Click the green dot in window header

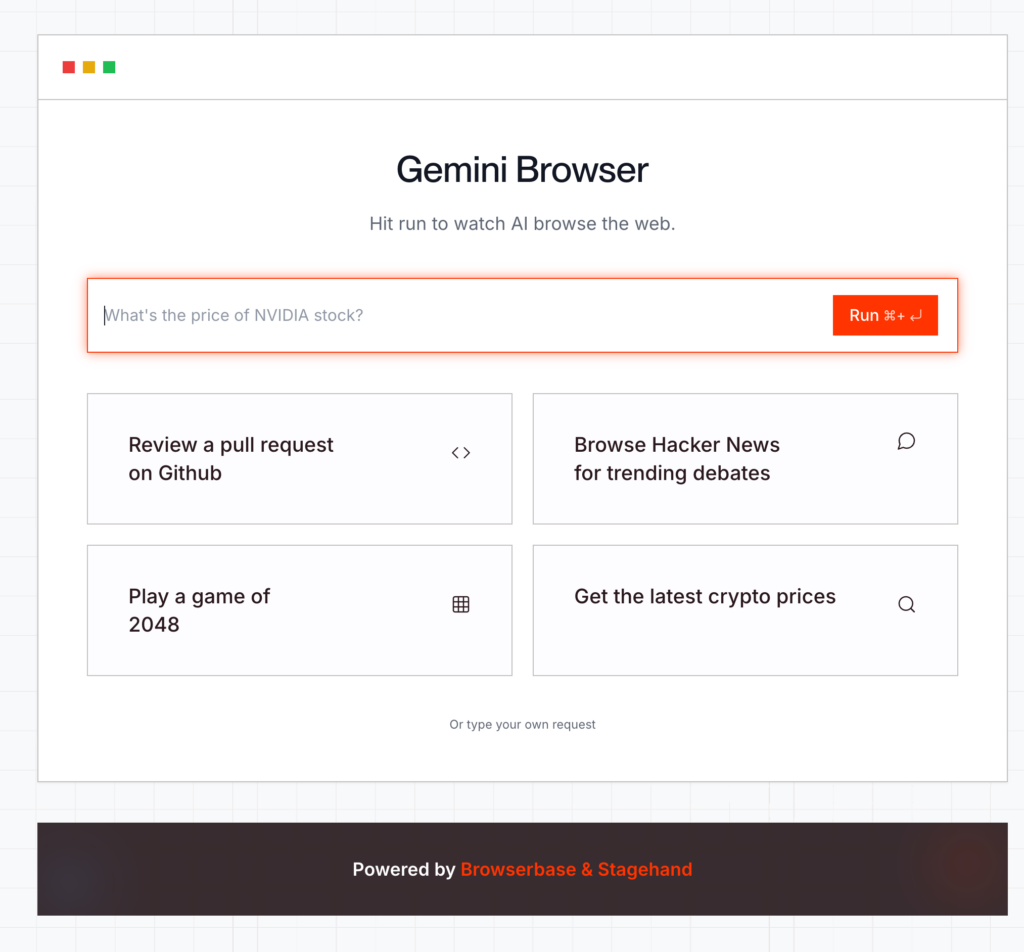(109, 67)
